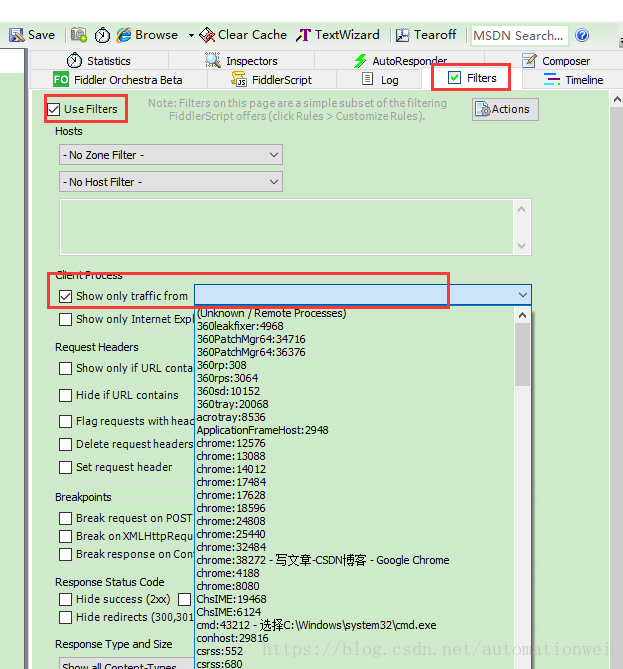Enable Show only if URL contains
This screenshot has height=669, width=623.
coord(65,368)
